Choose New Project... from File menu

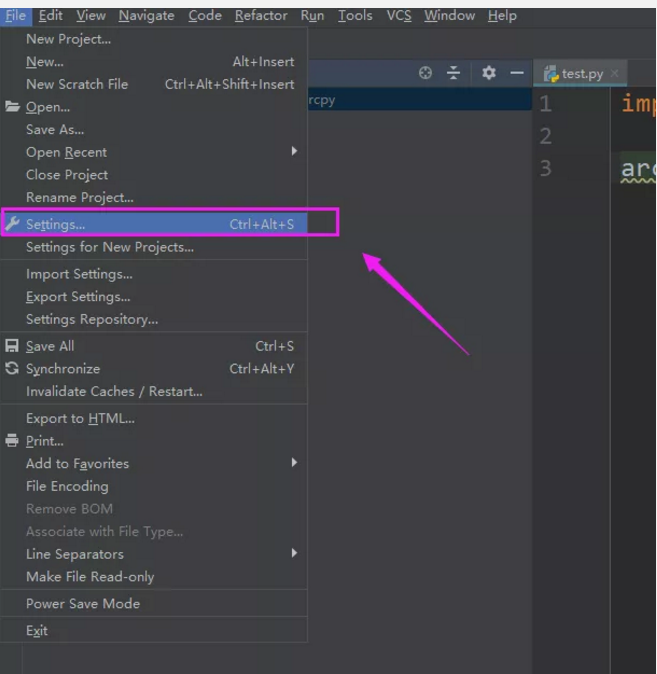pyautogui.click(x=154, y=39)
